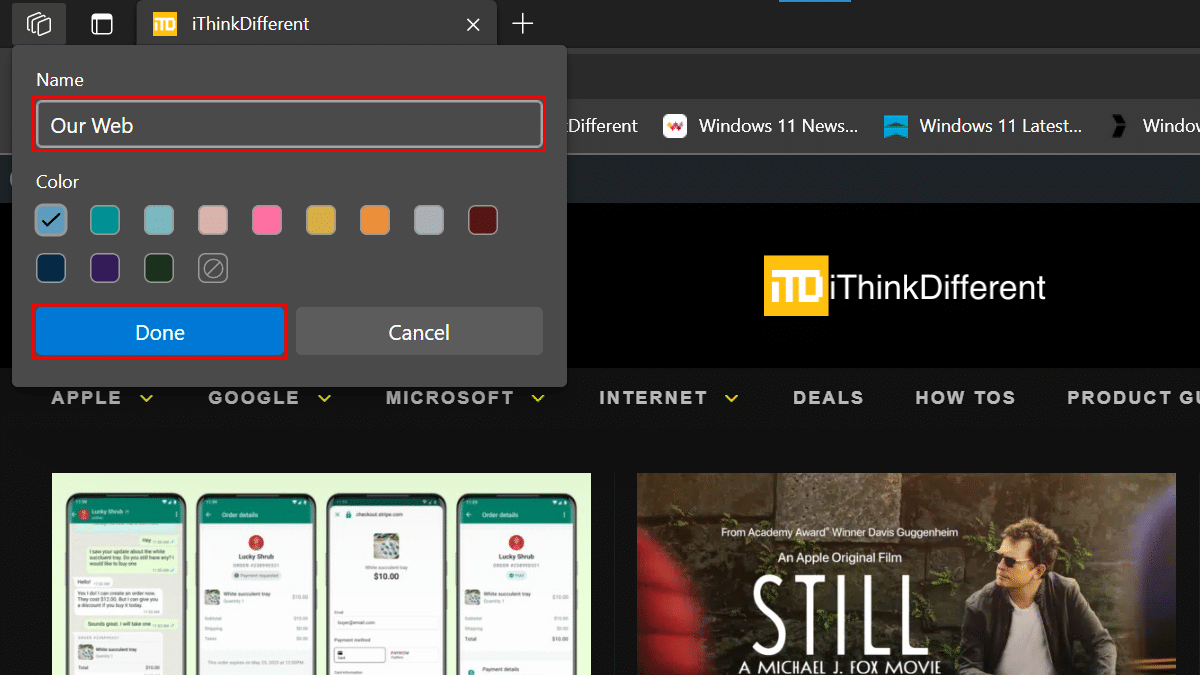The image size is (1200, 675).
Task: Click the iThinkDifferent site logo
Action: (904, 286)
